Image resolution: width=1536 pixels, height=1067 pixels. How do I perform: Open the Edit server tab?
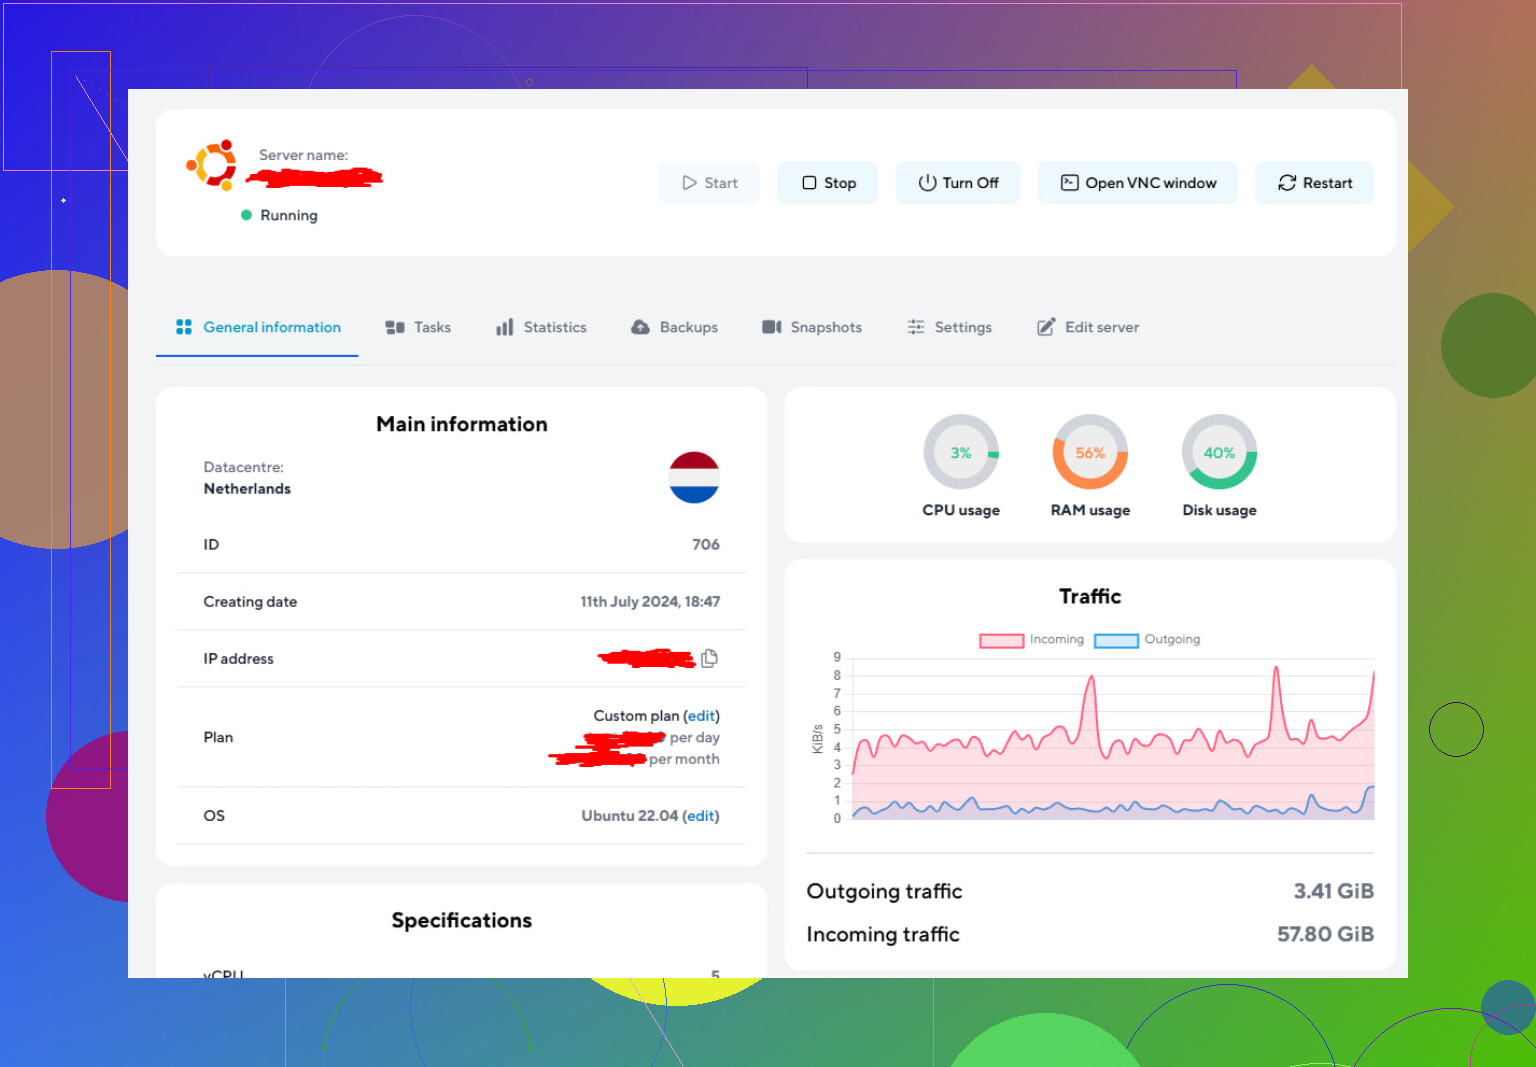coord(1088,327)
